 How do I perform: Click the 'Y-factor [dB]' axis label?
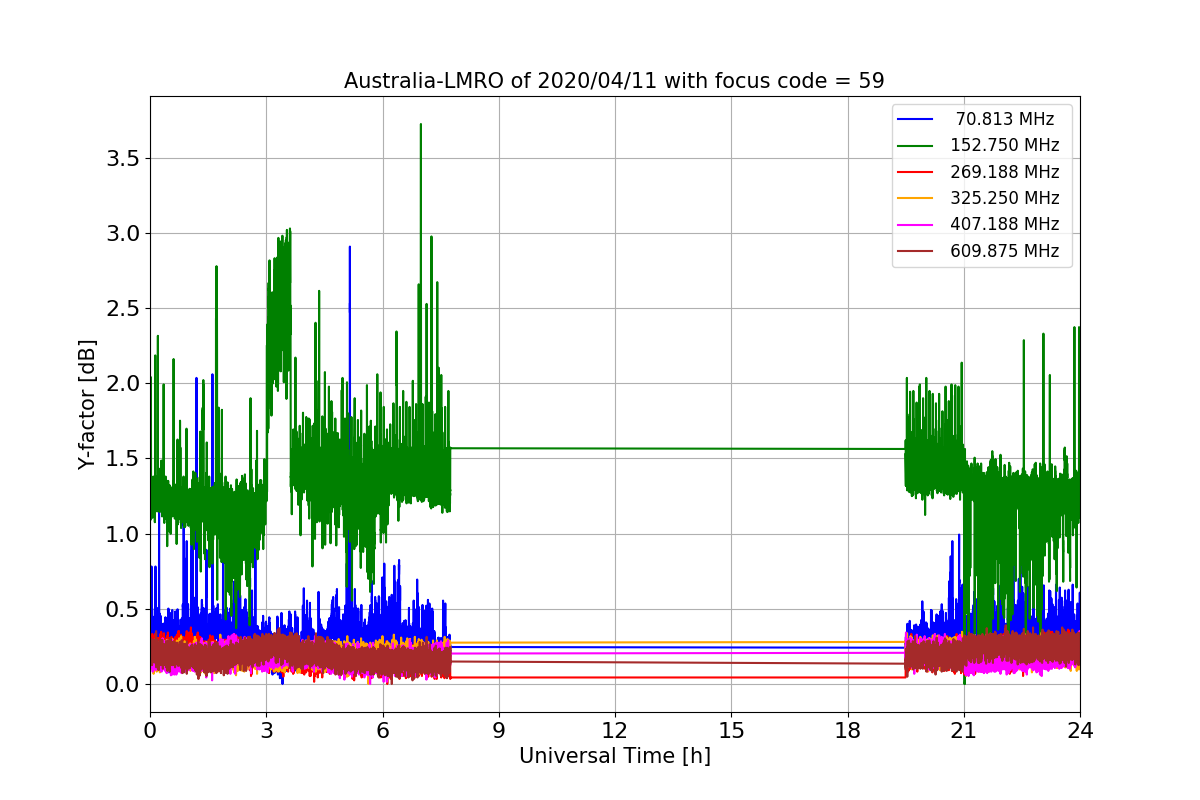tap(87, 405)
